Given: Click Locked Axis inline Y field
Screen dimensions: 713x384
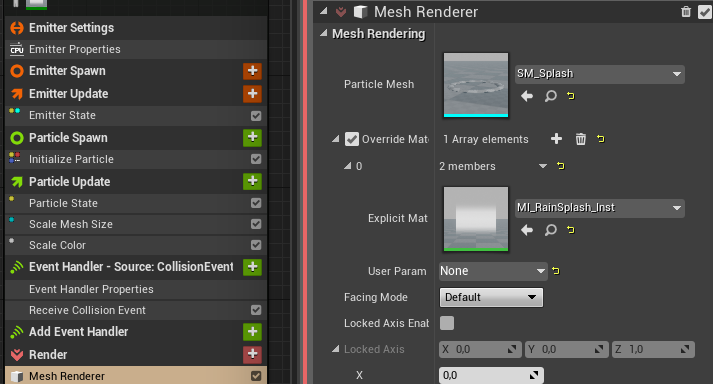Looking at the screenshot, I should coord(566,349).
